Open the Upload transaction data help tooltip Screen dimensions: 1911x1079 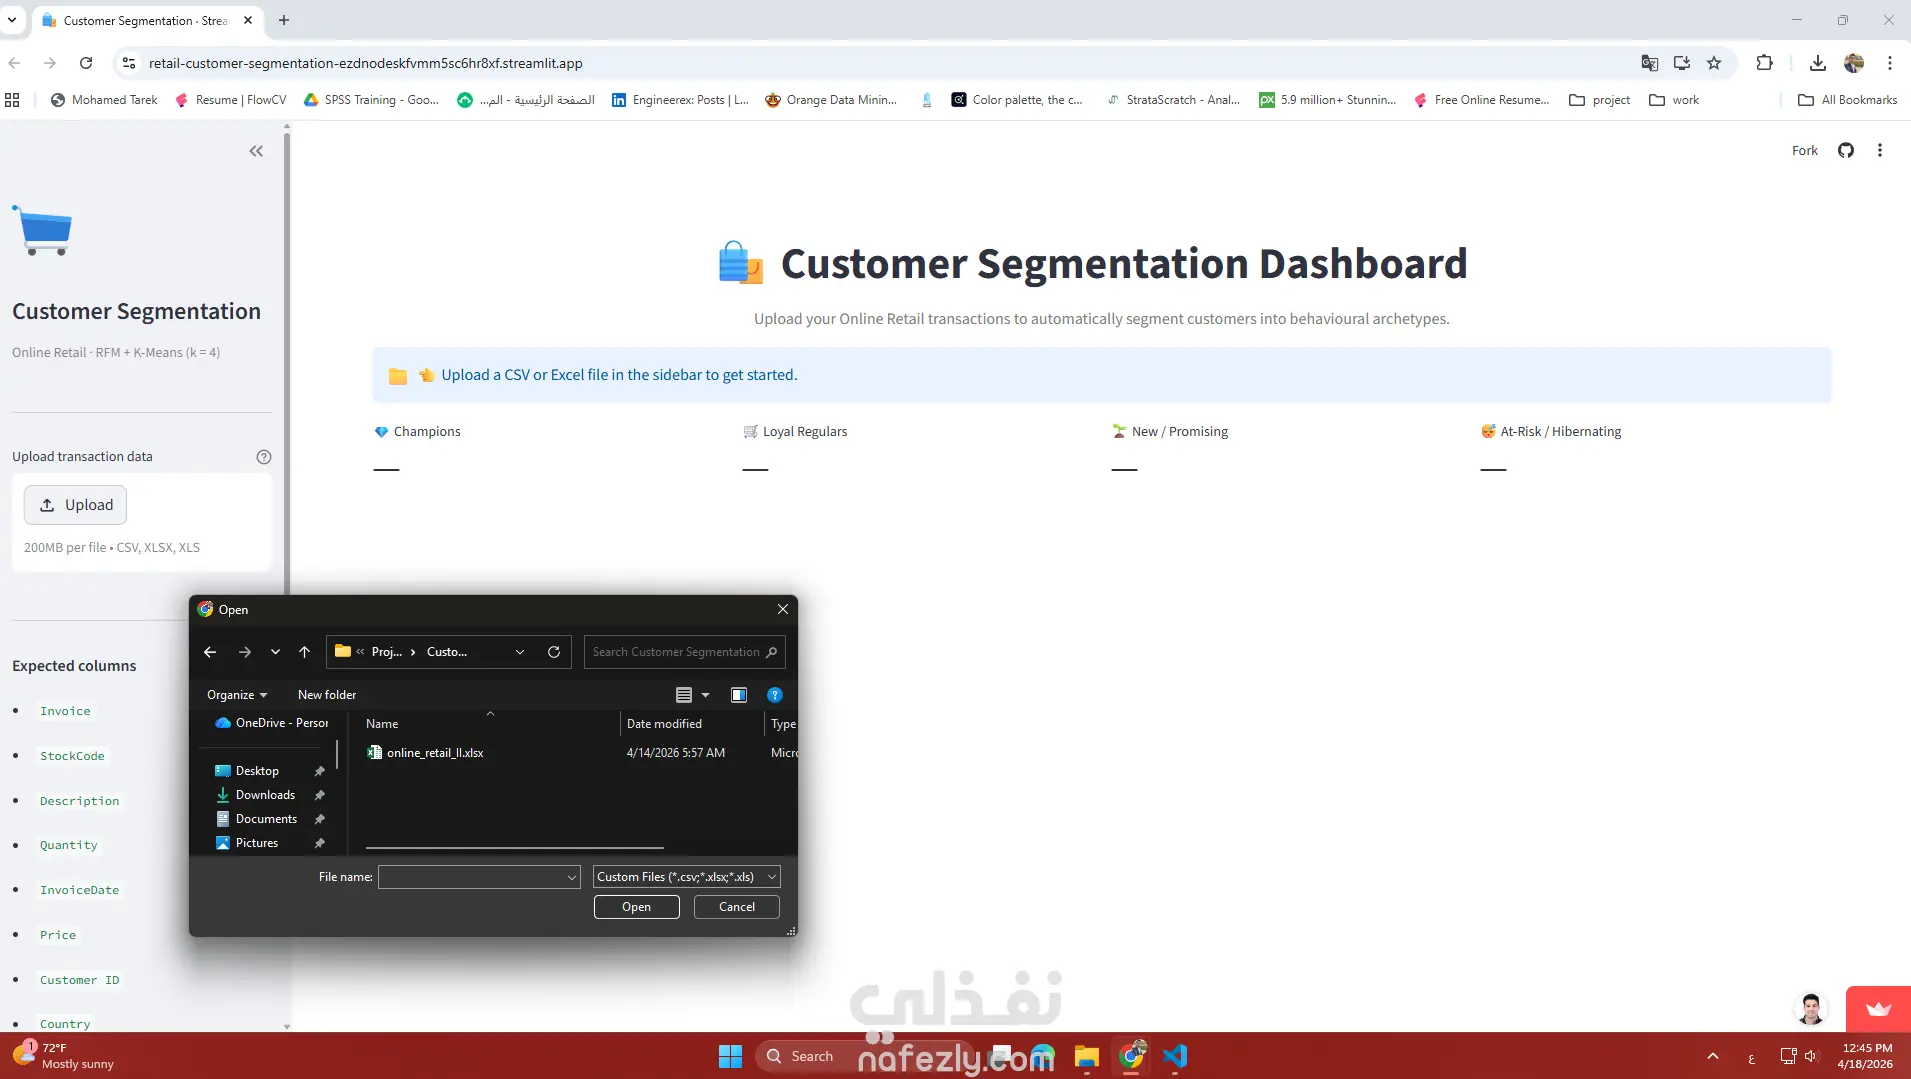[x=264, y=457]
